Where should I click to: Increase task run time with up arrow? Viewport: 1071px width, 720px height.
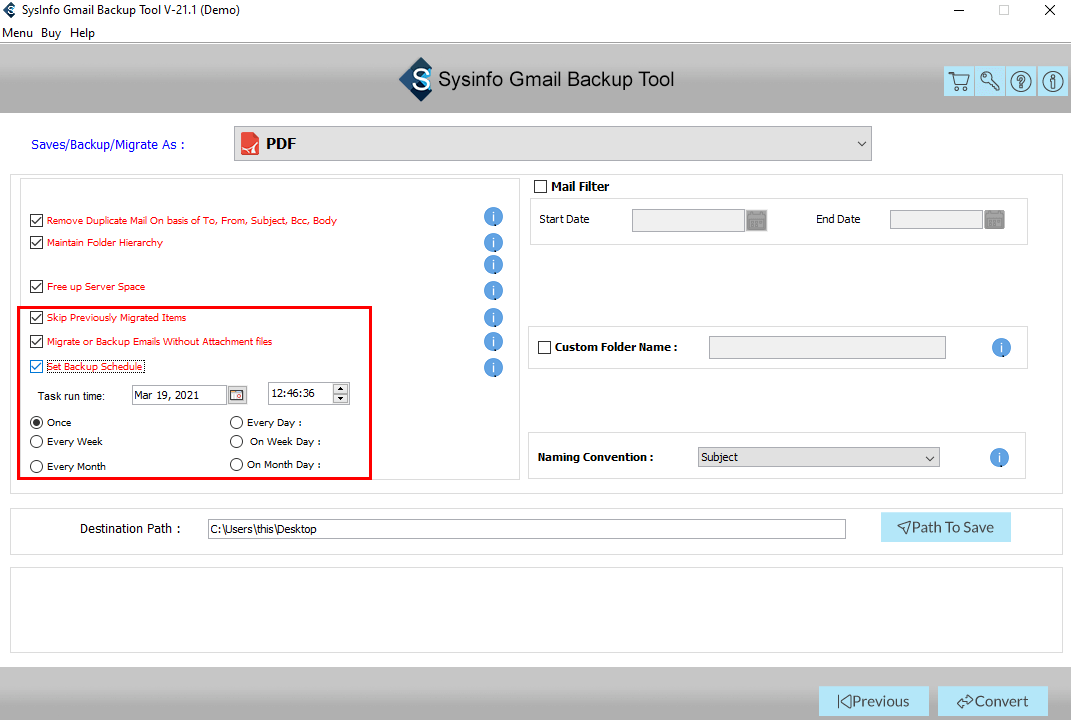[x=340, y=389]
